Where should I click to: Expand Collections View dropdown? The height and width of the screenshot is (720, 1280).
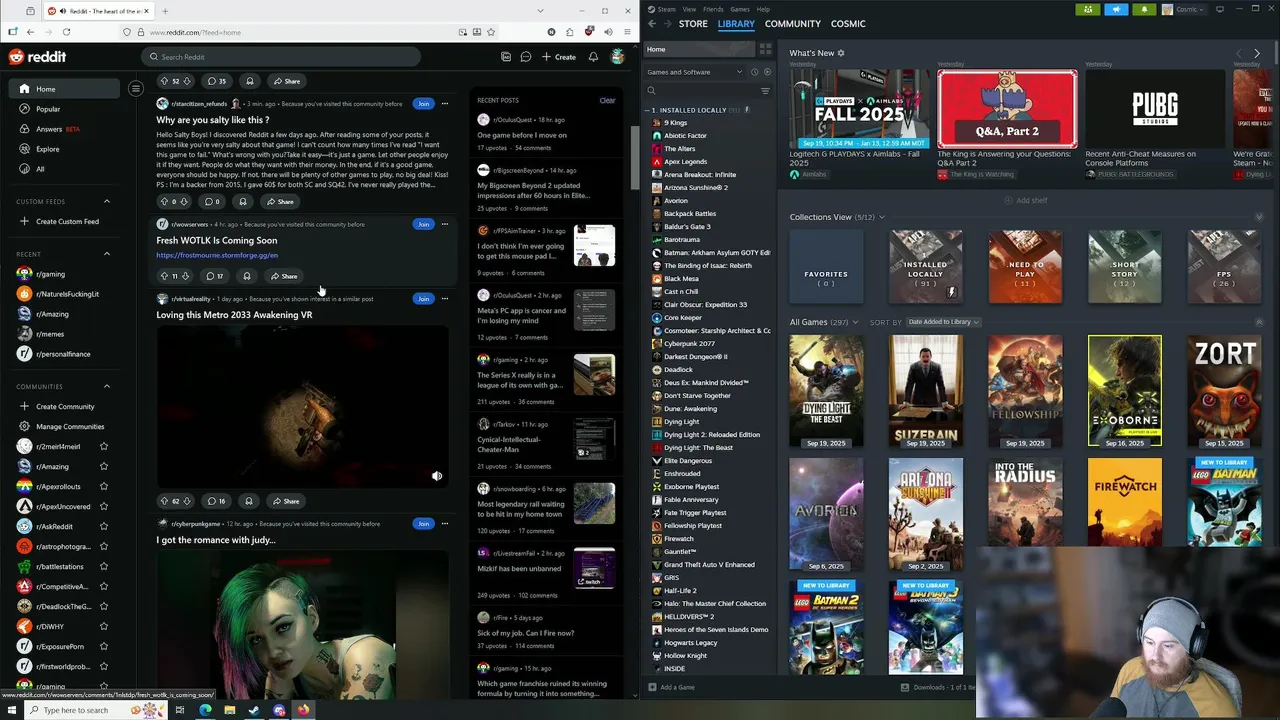pyautogui.click(x=881, y=217)
